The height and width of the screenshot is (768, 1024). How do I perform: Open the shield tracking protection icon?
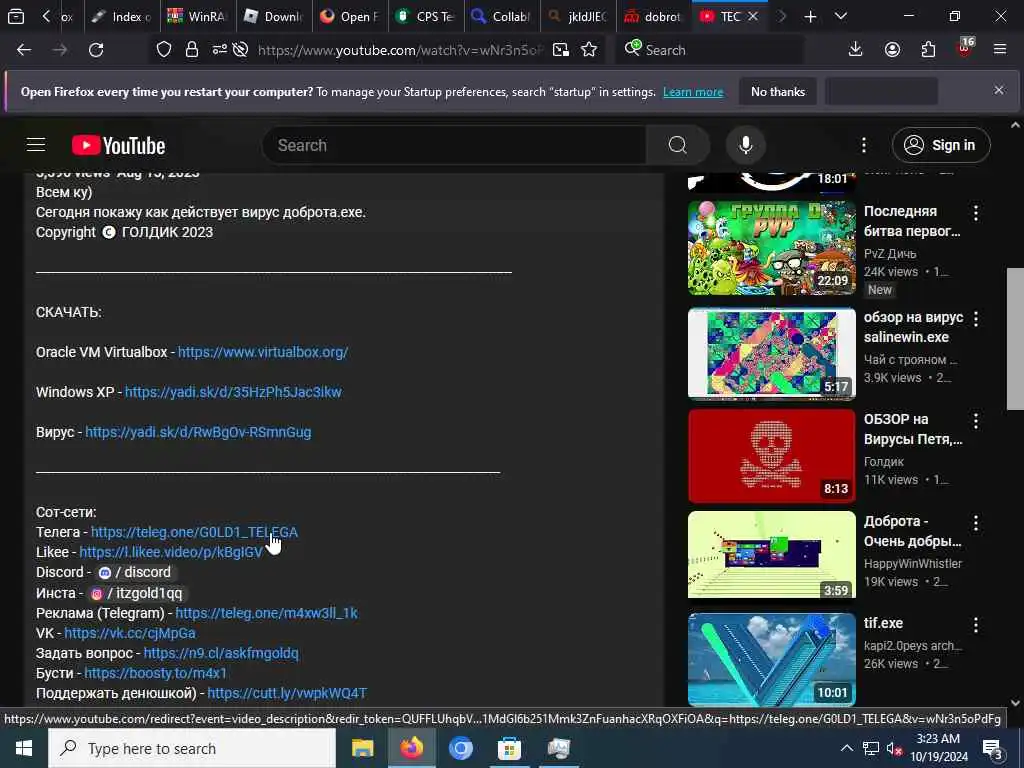coord(164,50)
